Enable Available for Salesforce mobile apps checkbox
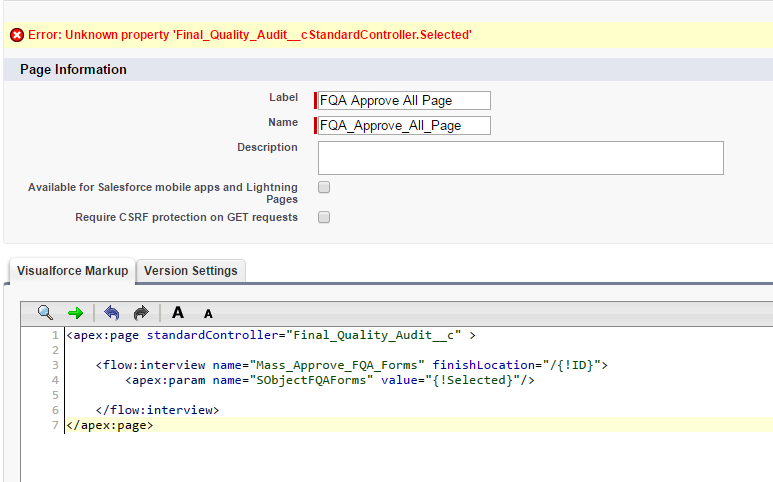The image size is (773, 482). coord(324,187)
